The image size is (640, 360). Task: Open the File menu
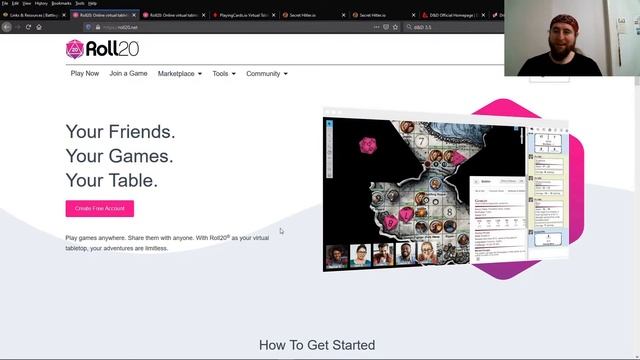[x=5, y=3]
